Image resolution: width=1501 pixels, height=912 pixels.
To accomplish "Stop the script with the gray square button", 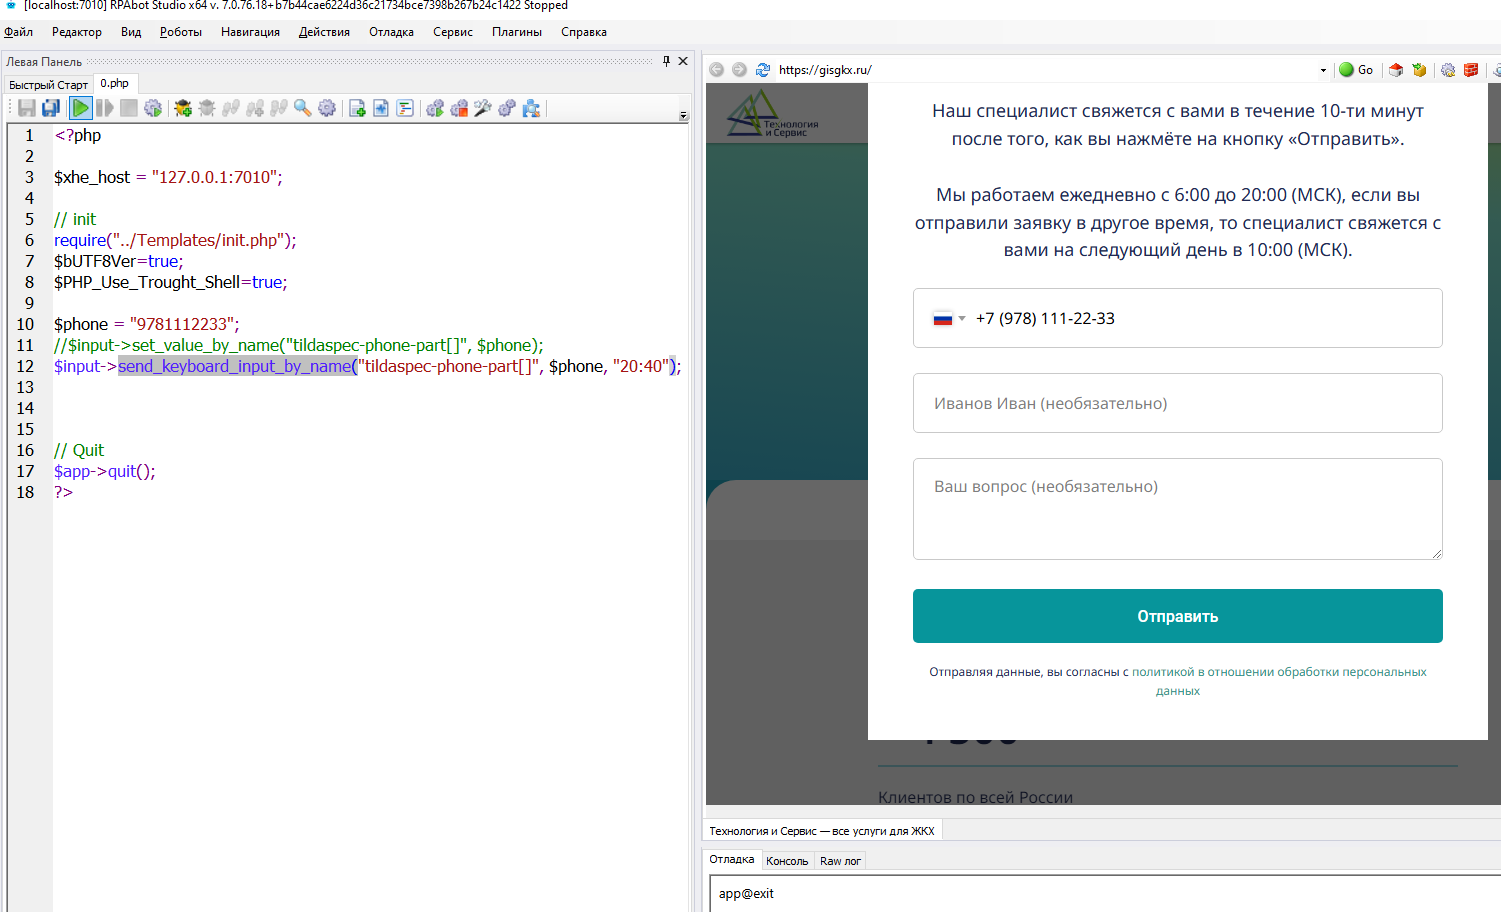I will (x=129, y=108).
